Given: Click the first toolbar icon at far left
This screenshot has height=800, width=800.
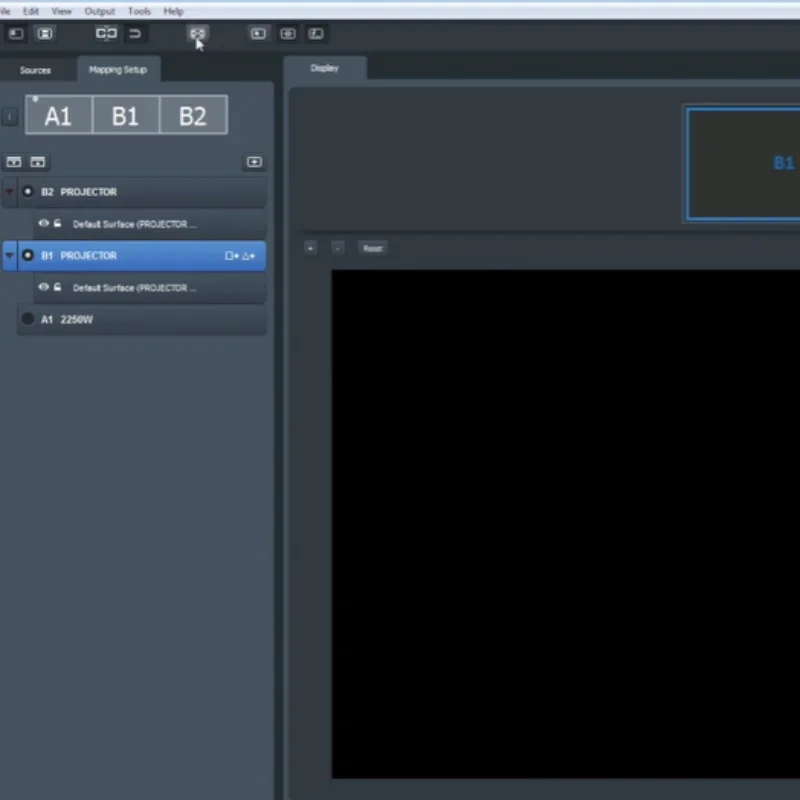Looking at the screenshot, I should [16, 33].
